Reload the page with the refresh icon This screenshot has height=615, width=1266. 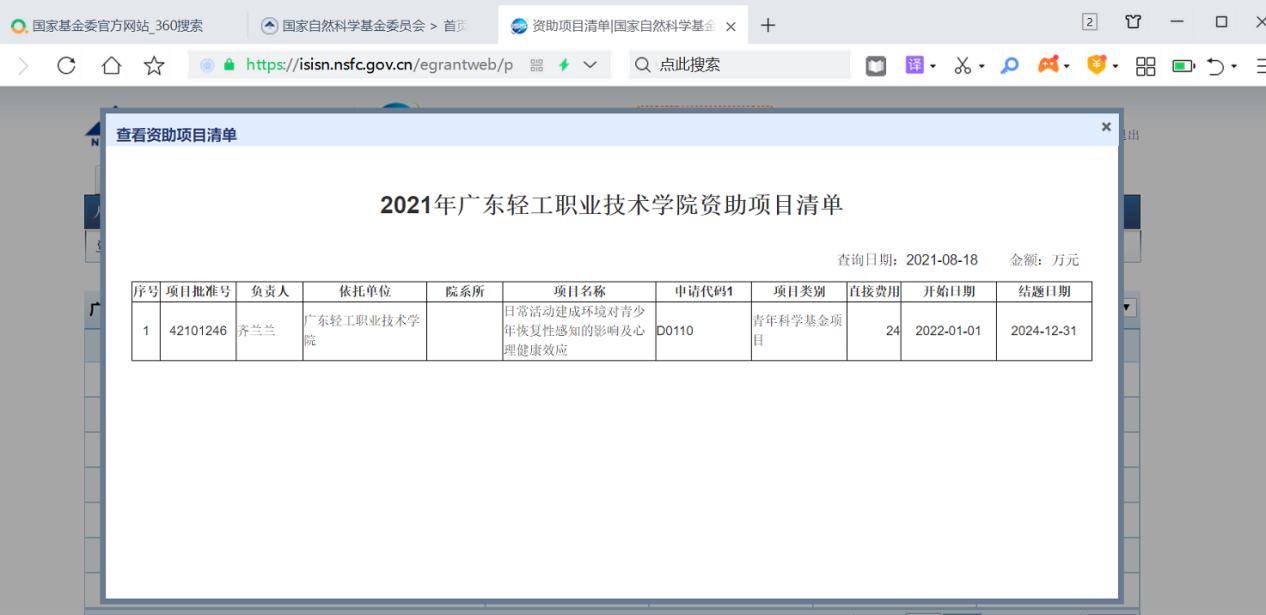coord(66,66)
